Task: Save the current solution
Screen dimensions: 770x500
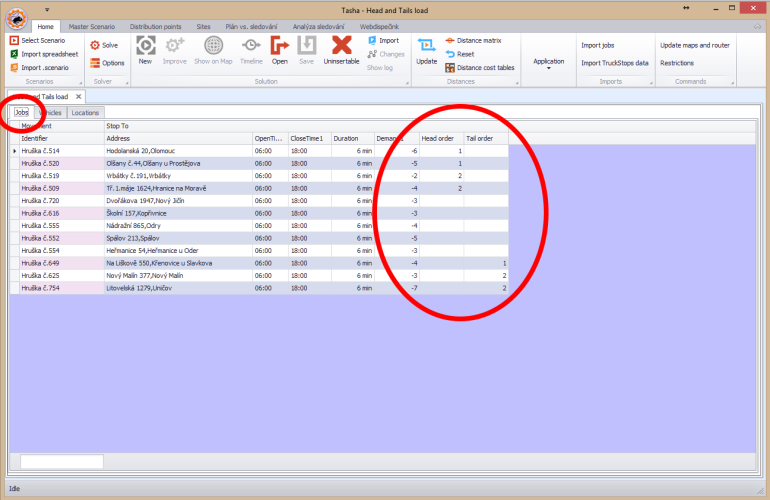Action: click(x=306, y=51)
